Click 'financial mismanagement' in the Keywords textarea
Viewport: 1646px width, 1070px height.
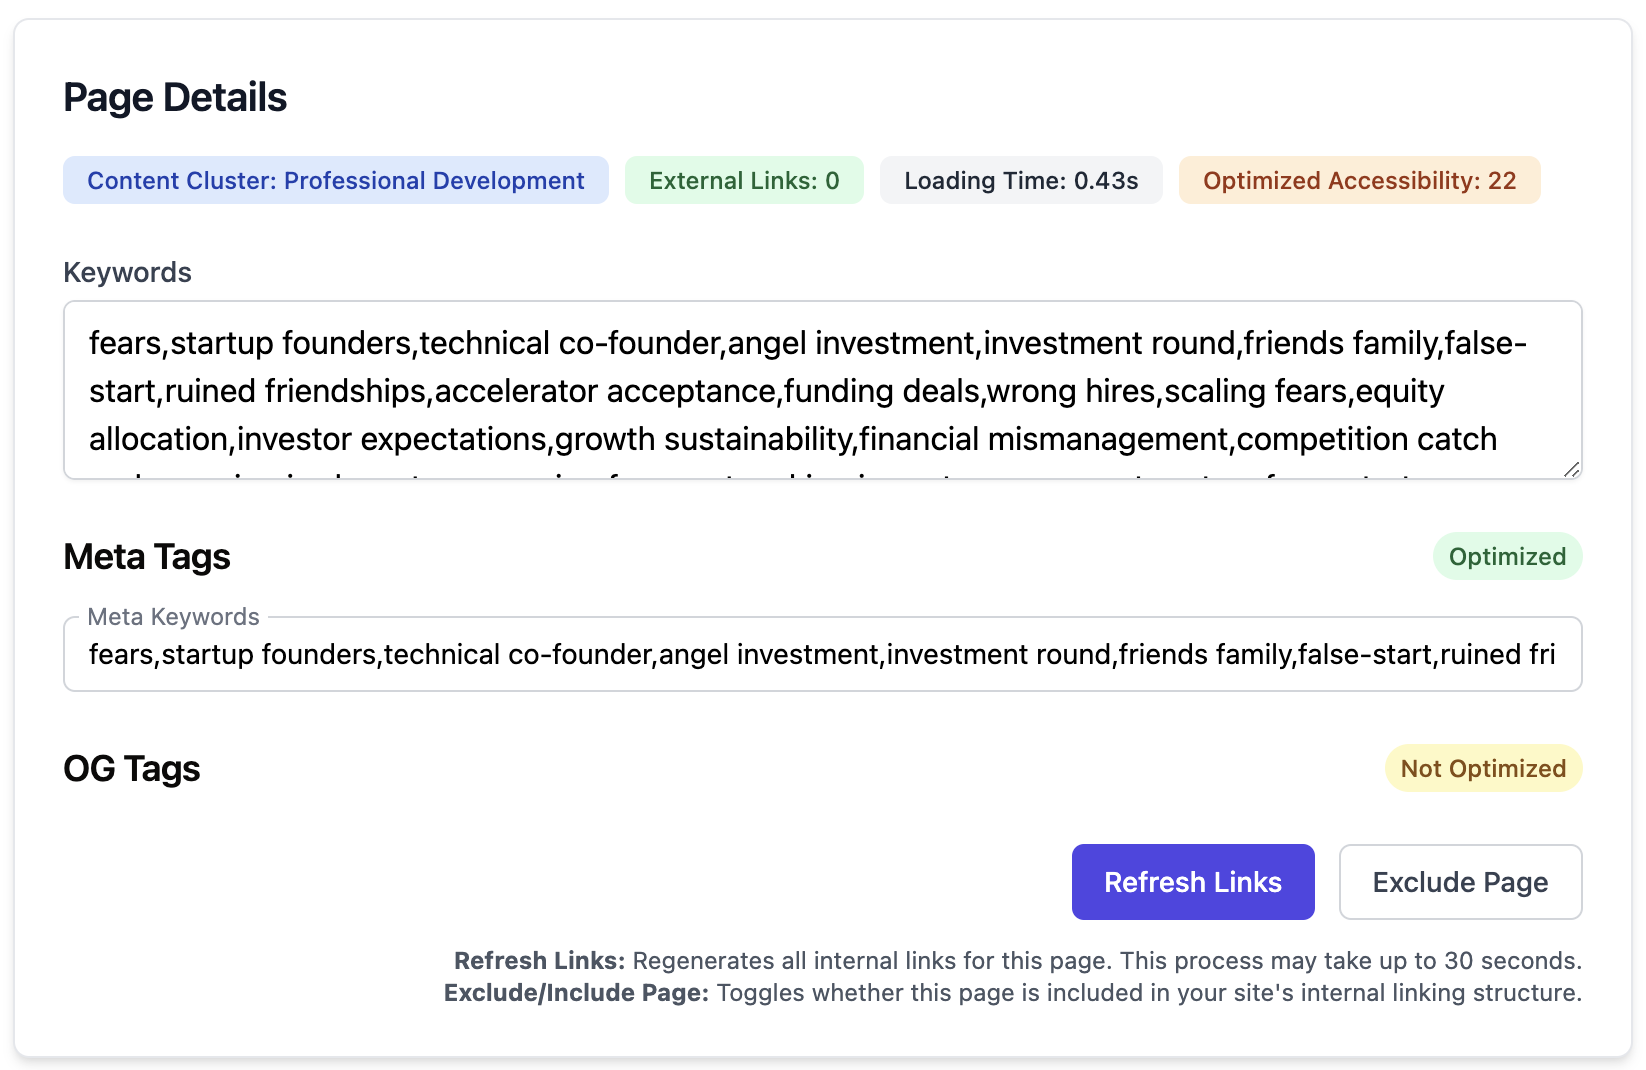point(1043,439)
